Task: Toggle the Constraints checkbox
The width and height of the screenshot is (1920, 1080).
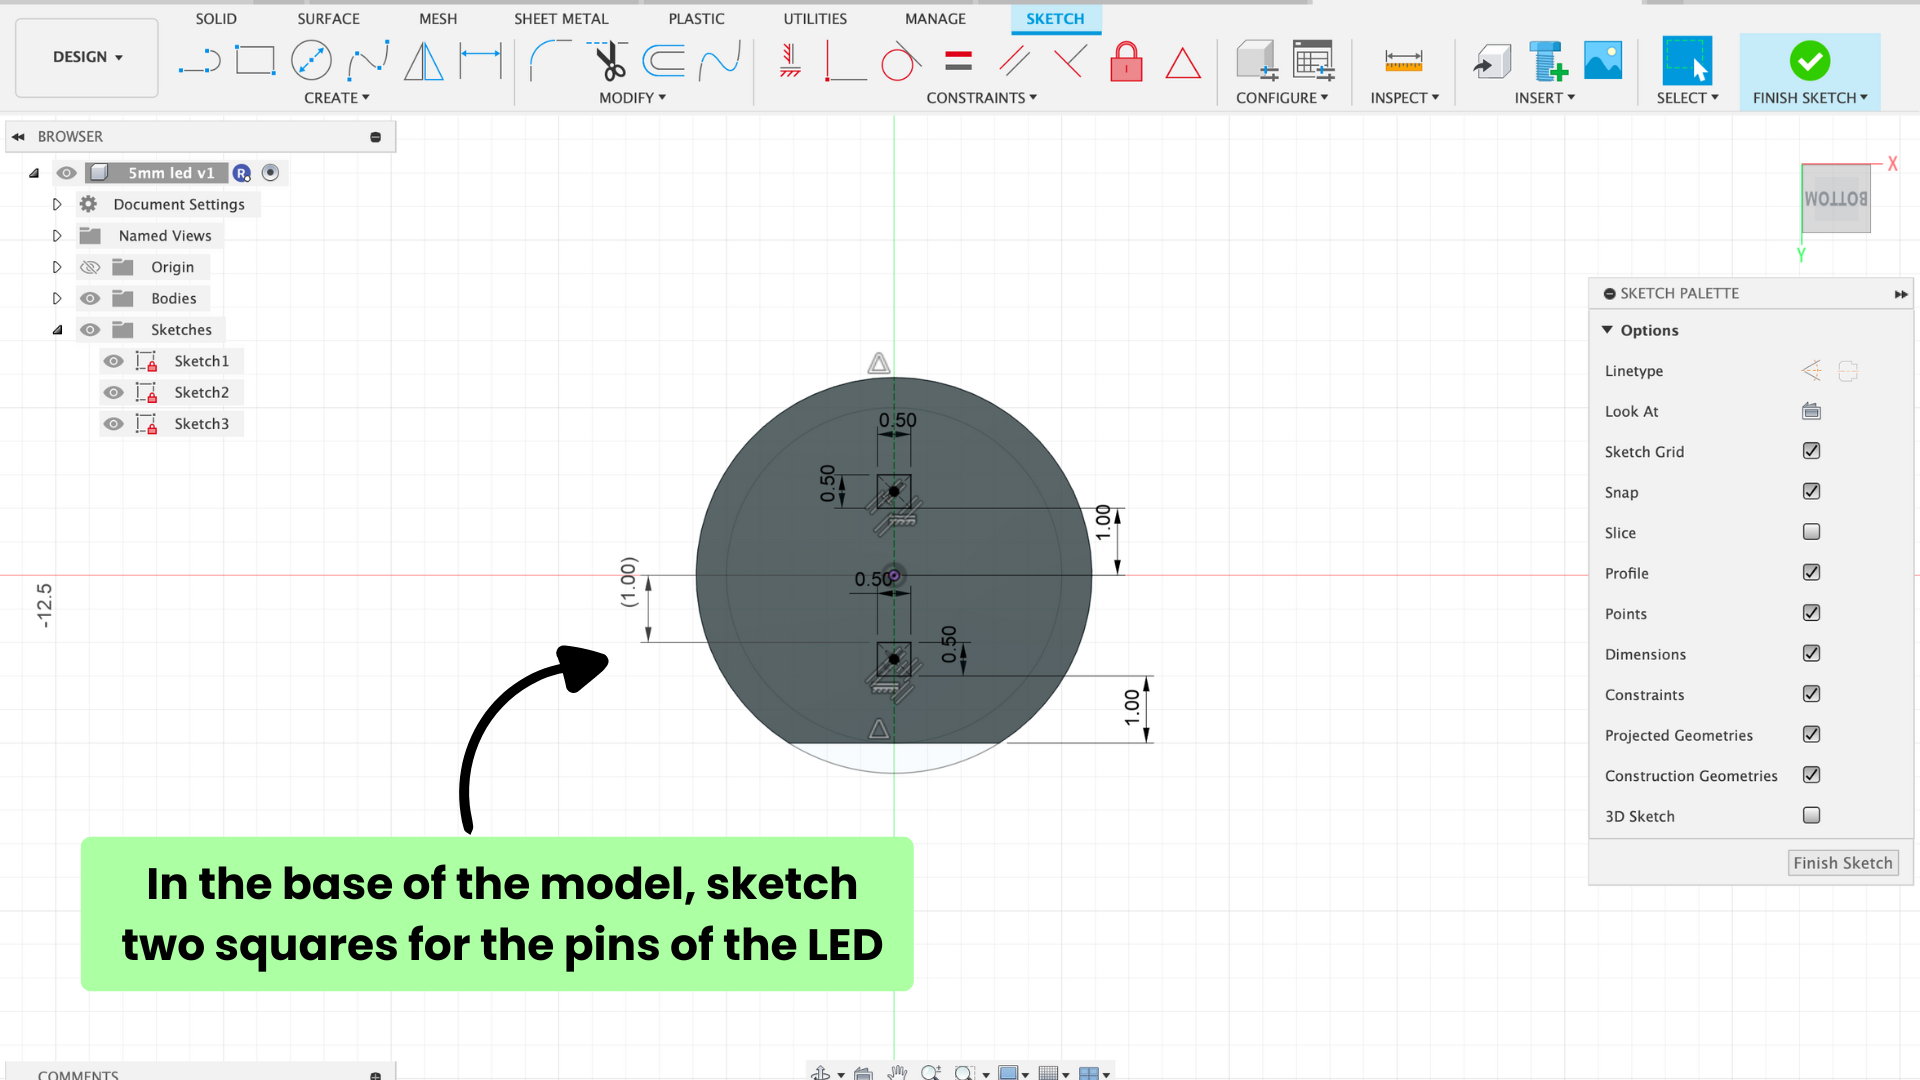Action: click(x=1811, y=694)
